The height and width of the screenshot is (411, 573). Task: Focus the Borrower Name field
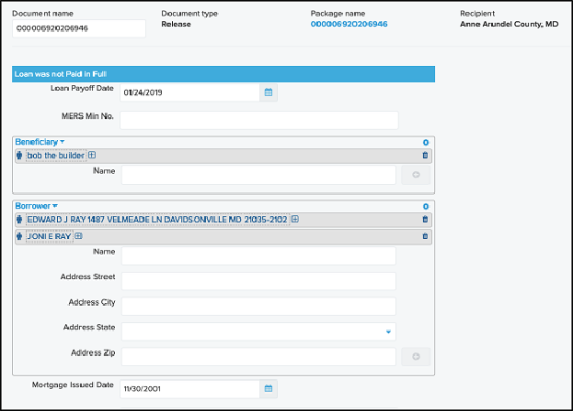point(258,256)
